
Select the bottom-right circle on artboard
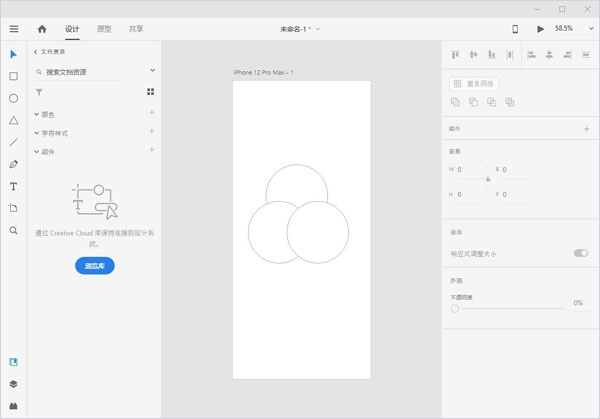(x=318, y=233)
